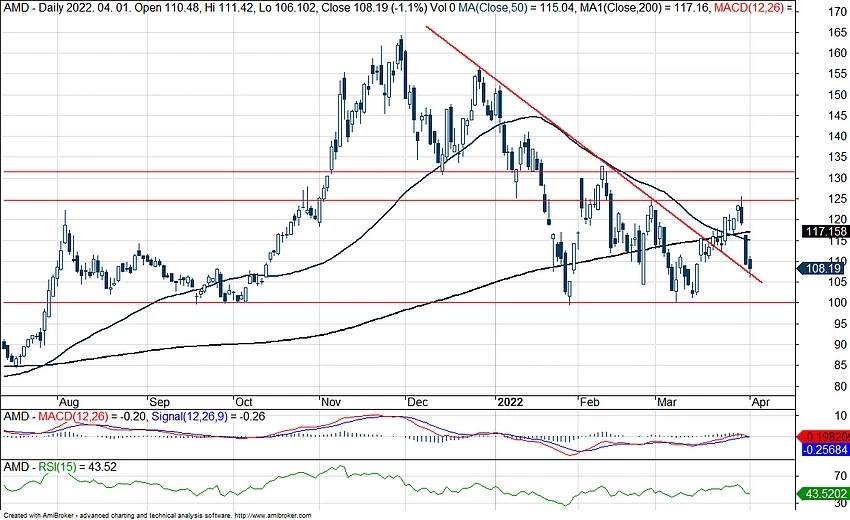This screenshot has width=850, height=520.
Task: Click the 165 price axis label
Action: click(837, 33)
